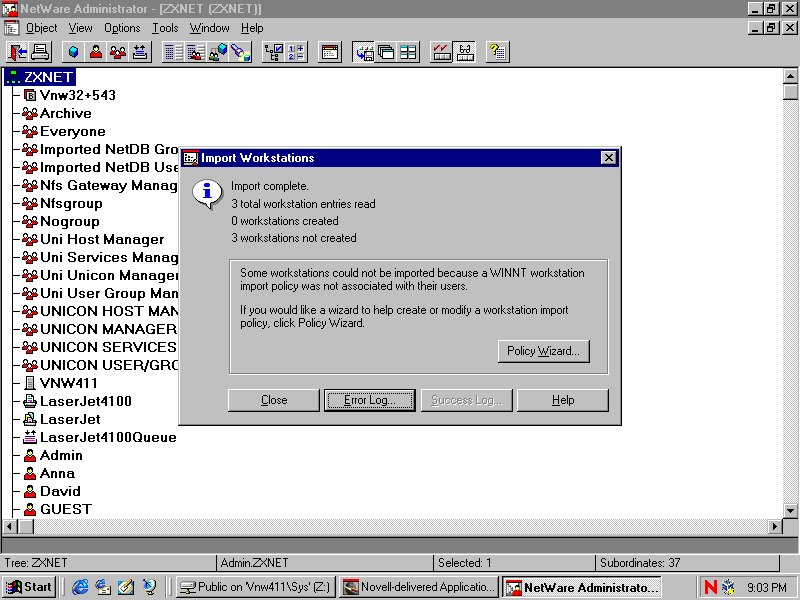The height and width of the screenshot is (600, 800).
Task: Switch to Novell-delivered Application taskbar button
Action: tap(418, 587)
